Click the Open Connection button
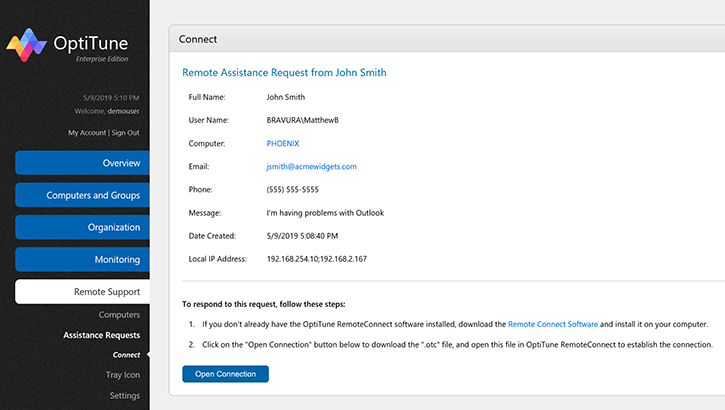This screenshot has width=725, height=410. click(x=225, y=374)
